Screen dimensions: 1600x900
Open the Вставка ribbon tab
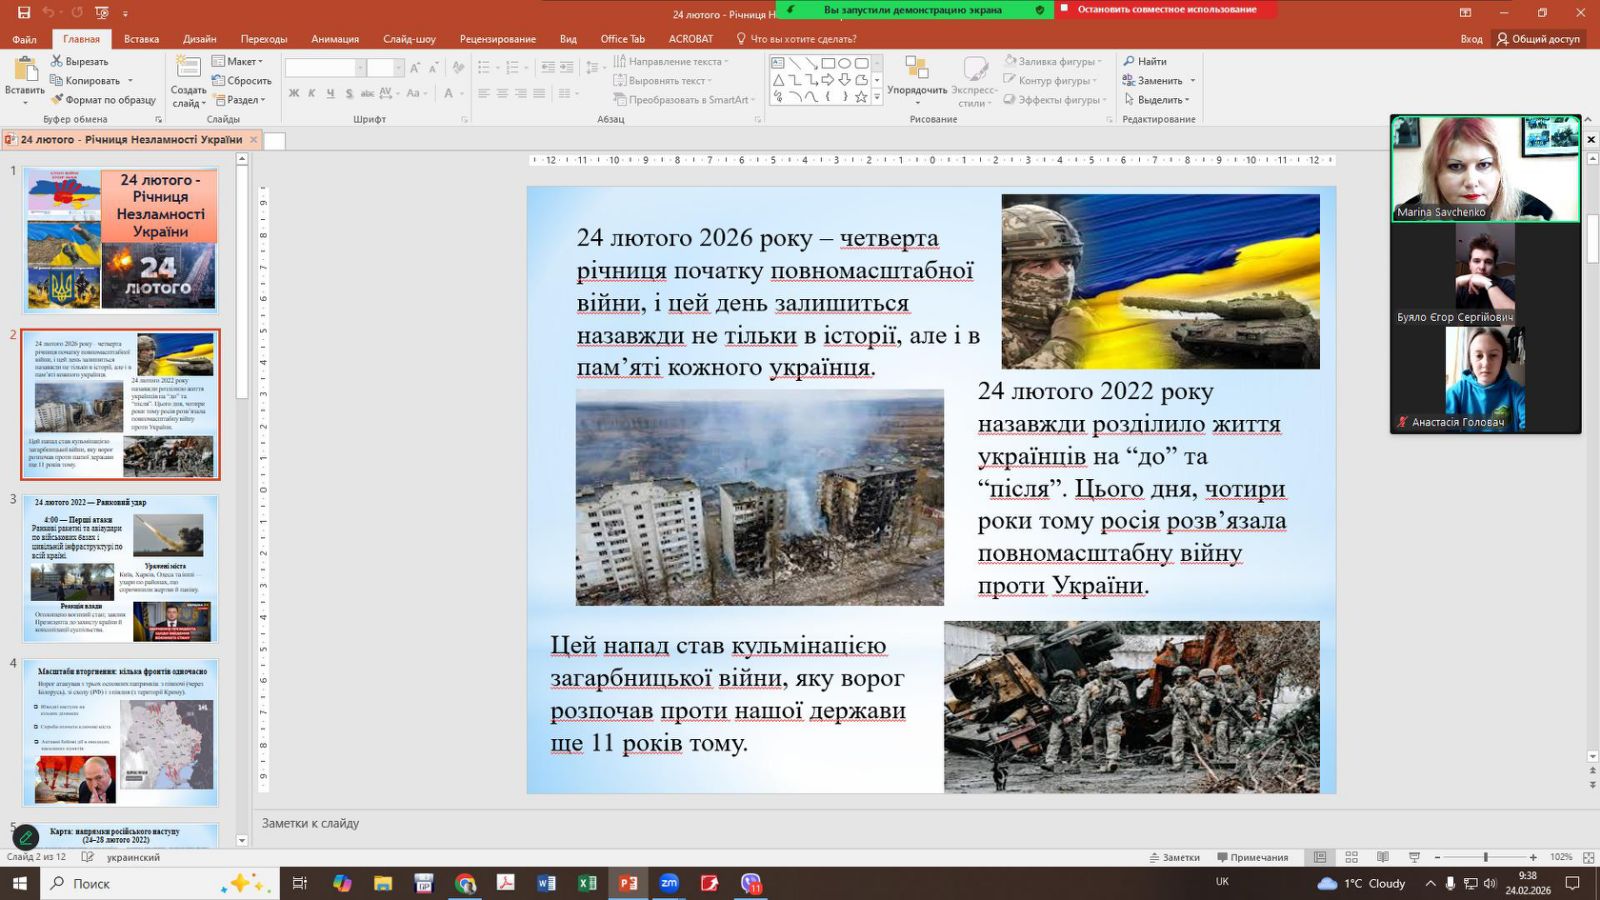click(x=141, y=39)
